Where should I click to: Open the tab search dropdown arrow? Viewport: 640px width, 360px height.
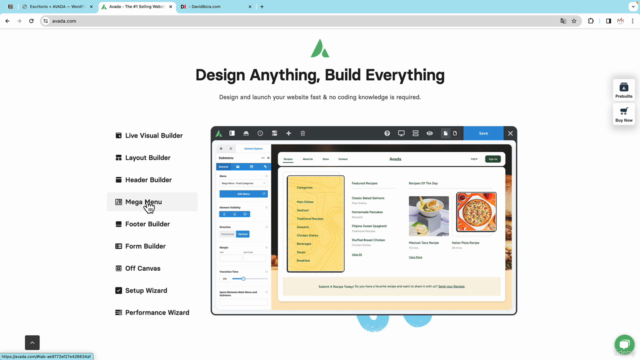(x=633, y=7)
